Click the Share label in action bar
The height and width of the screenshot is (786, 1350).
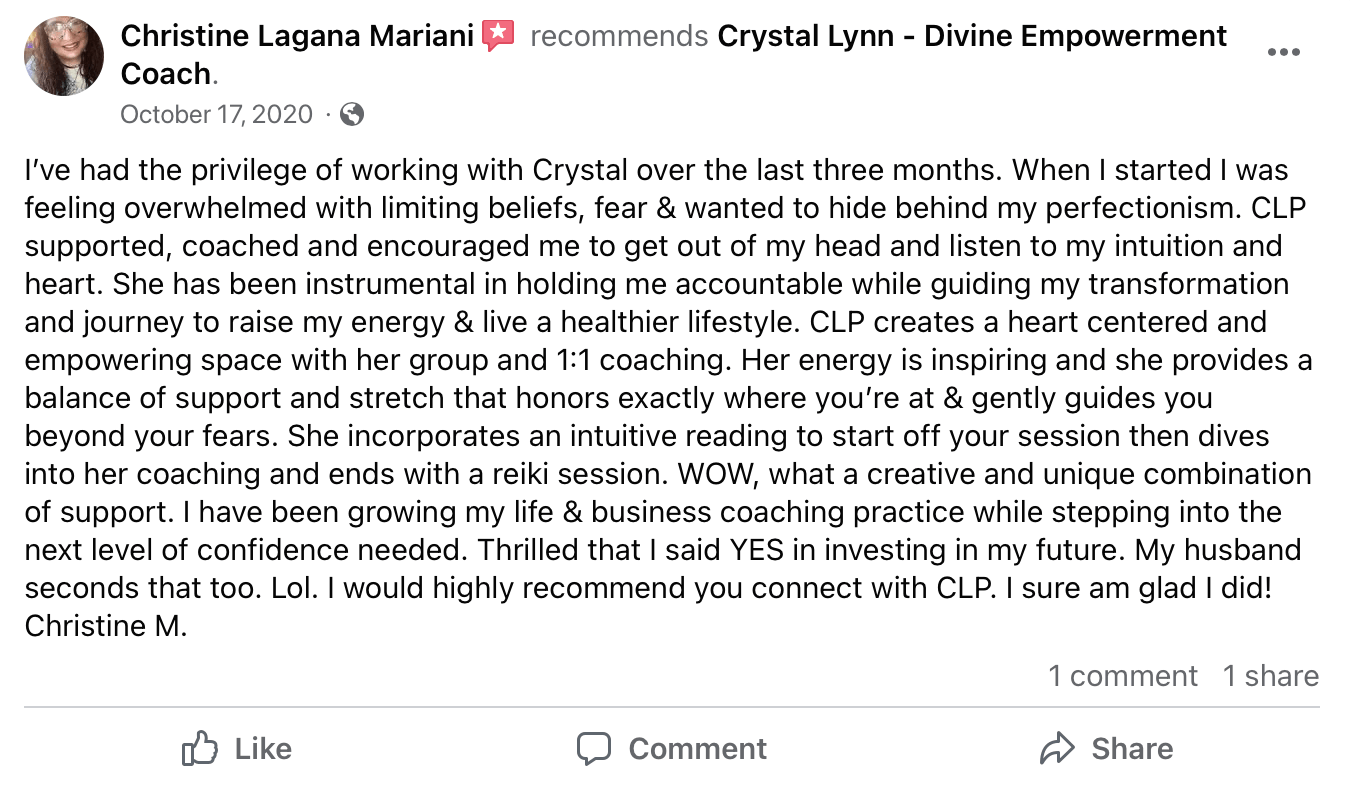click(x=1132, y=748)
